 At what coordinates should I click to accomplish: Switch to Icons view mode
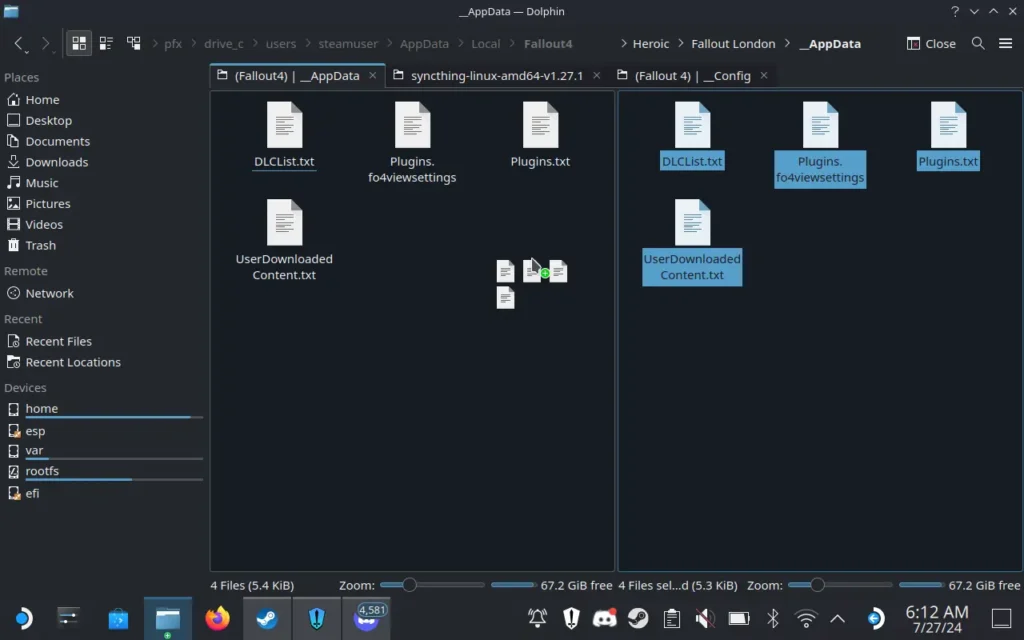(79, 44)
